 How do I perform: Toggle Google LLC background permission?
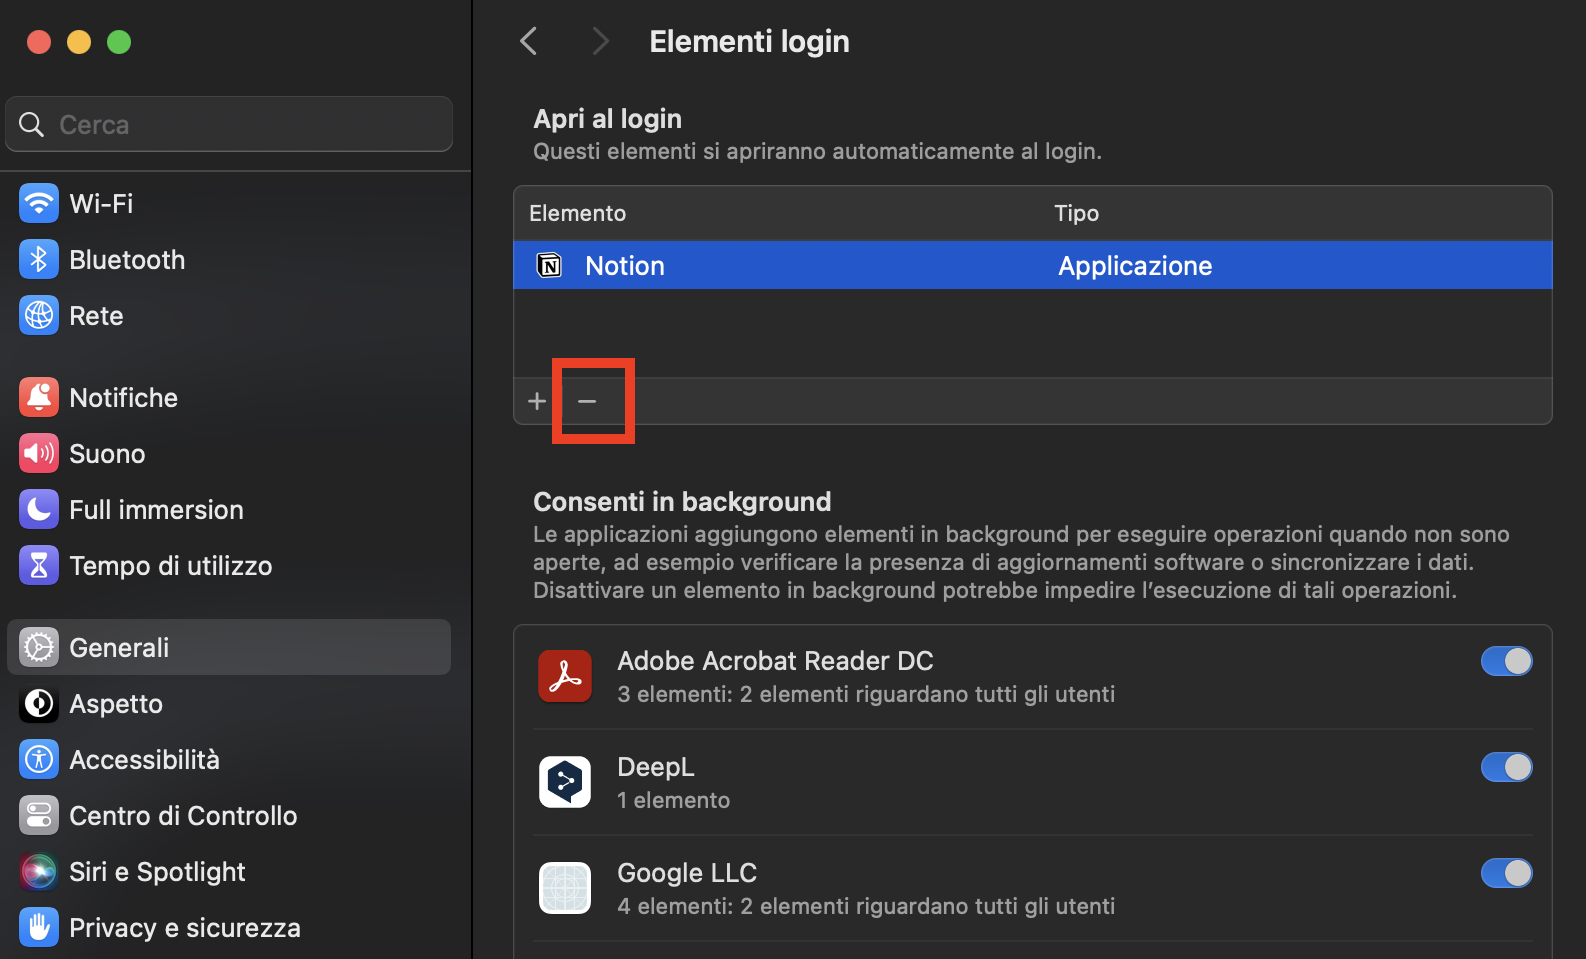[1507, 873]
